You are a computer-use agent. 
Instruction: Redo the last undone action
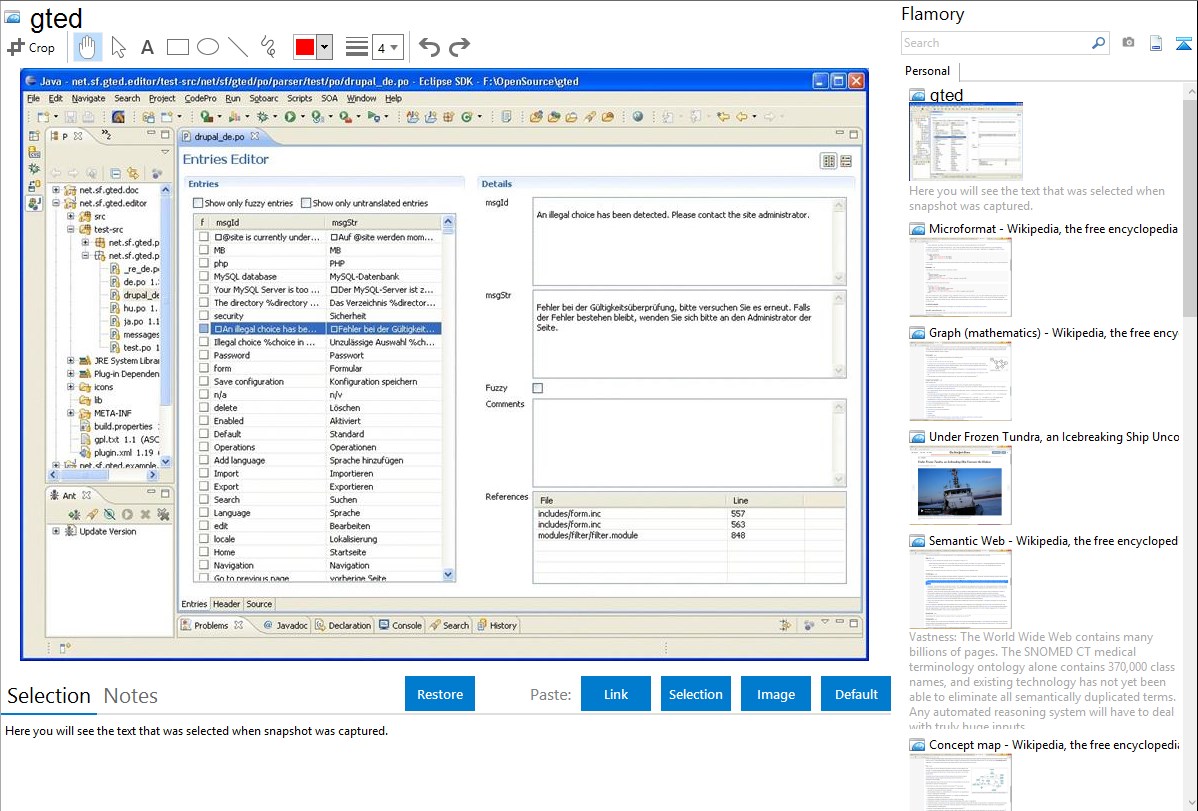click(459, 47)
